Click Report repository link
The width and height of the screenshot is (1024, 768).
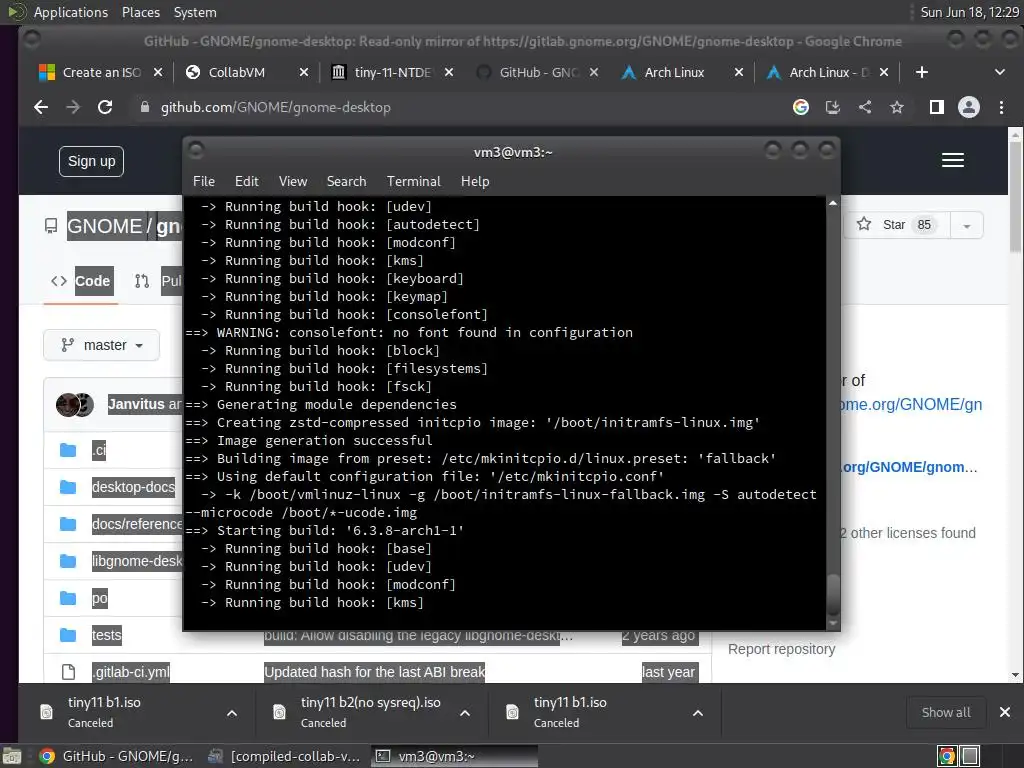781,649
